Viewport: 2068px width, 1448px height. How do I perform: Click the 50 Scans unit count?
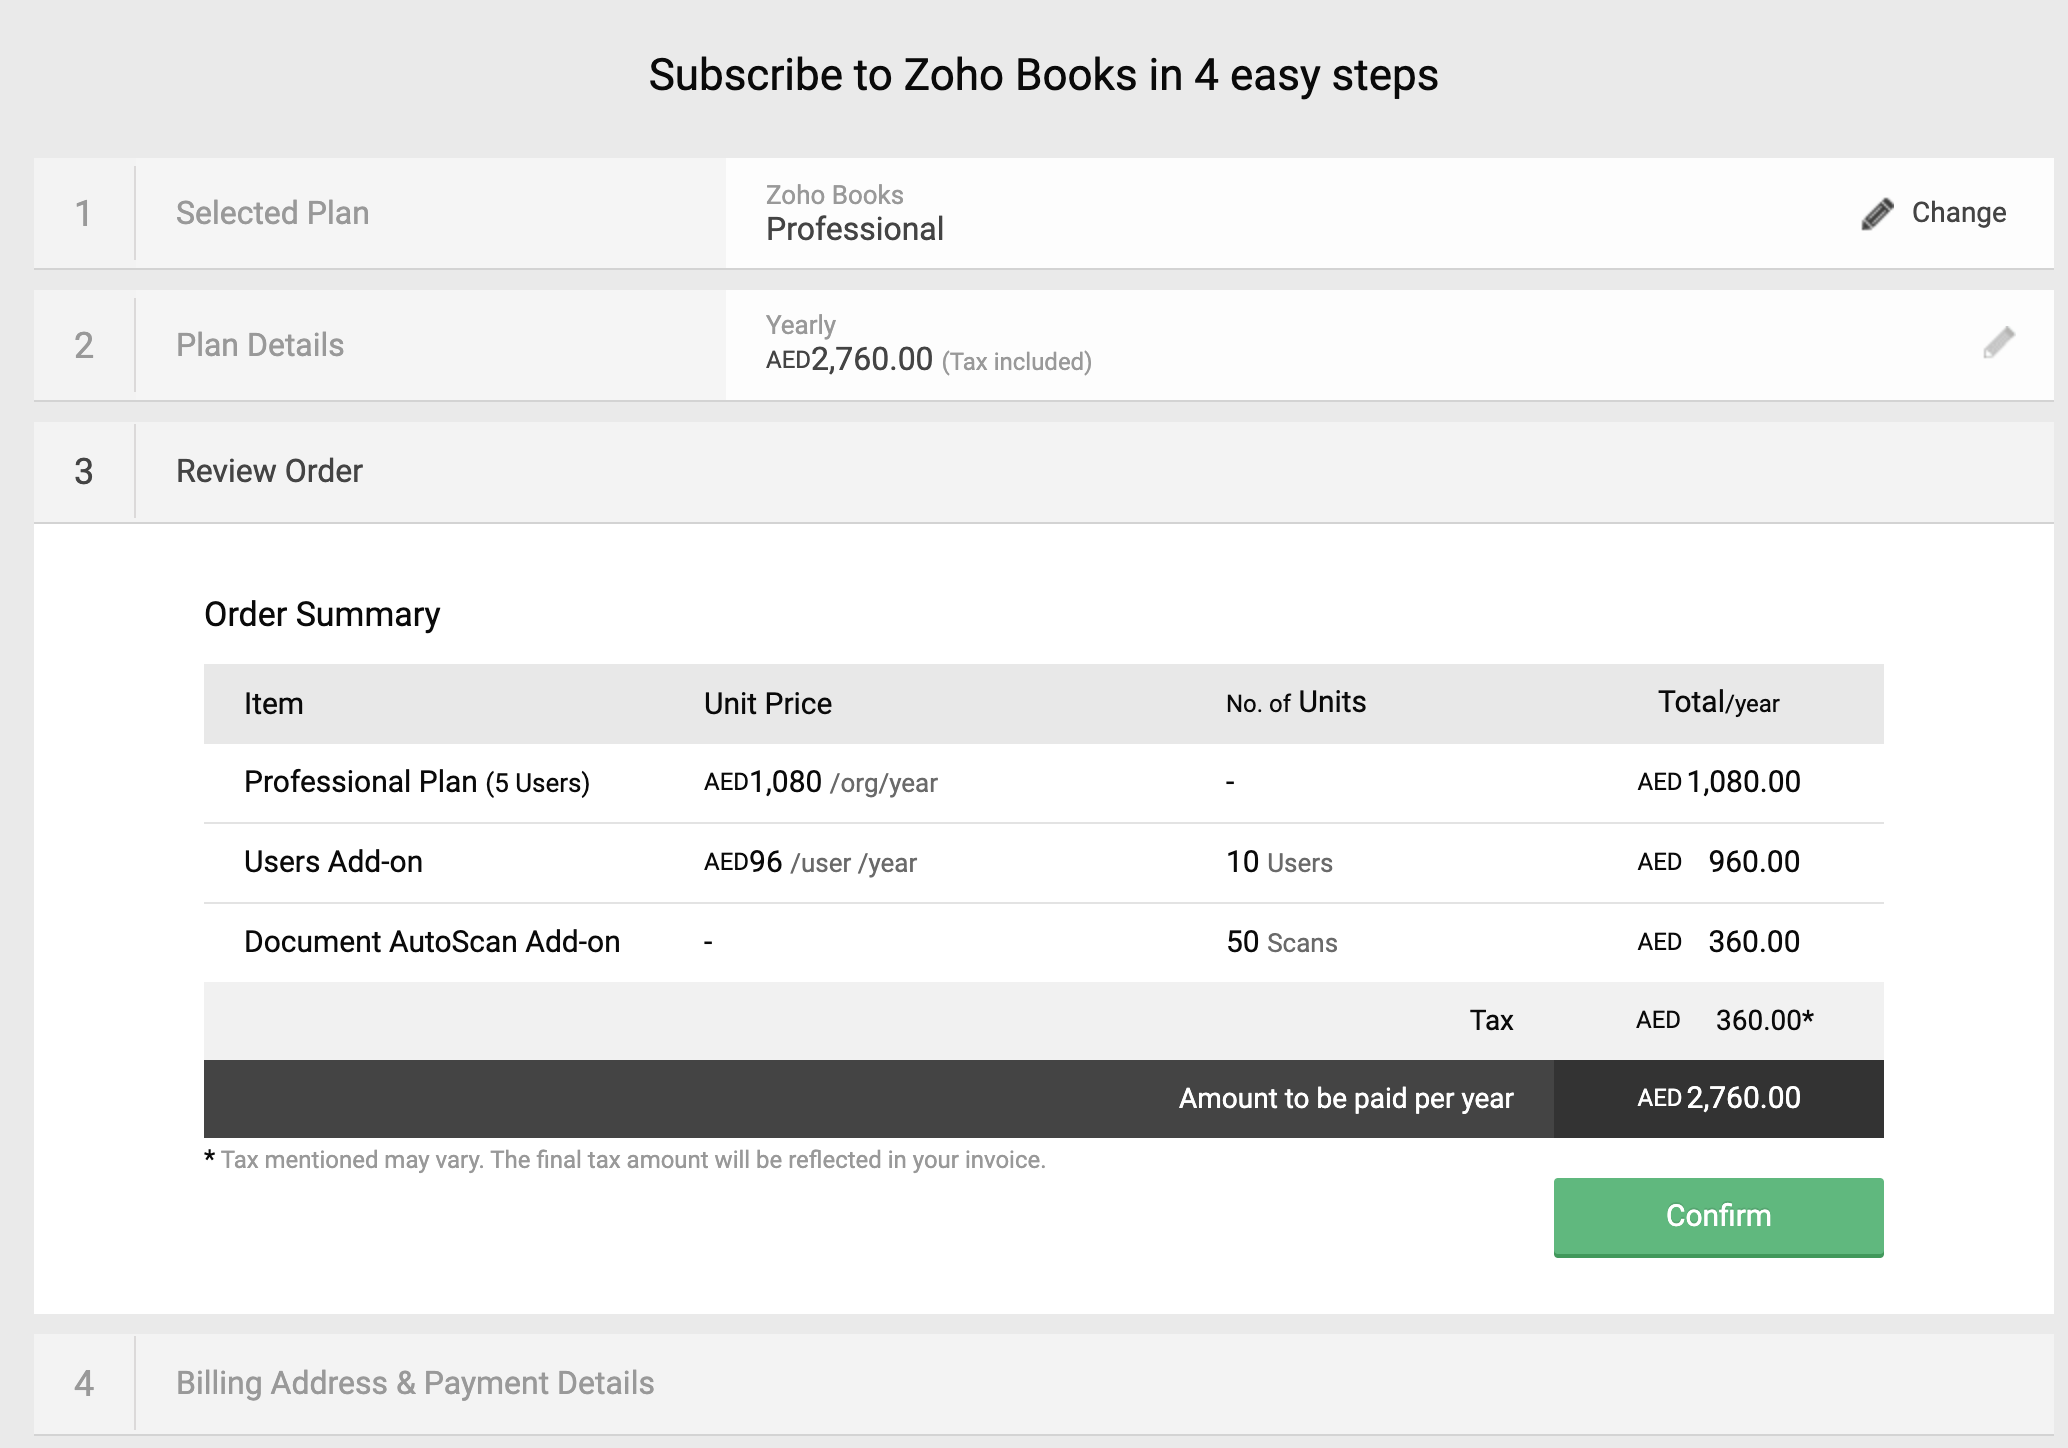(1281, 942)
